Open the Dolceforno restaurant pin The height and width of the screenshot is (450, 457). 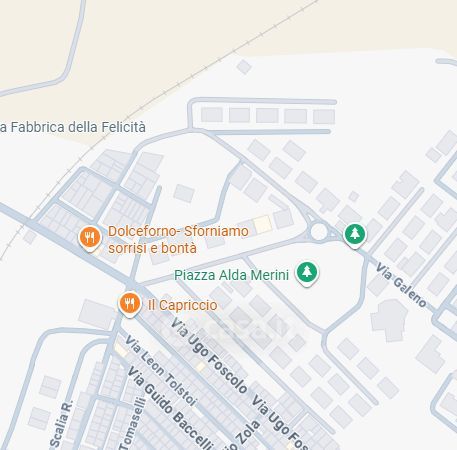pyautogui.click(x=90, y=238)
